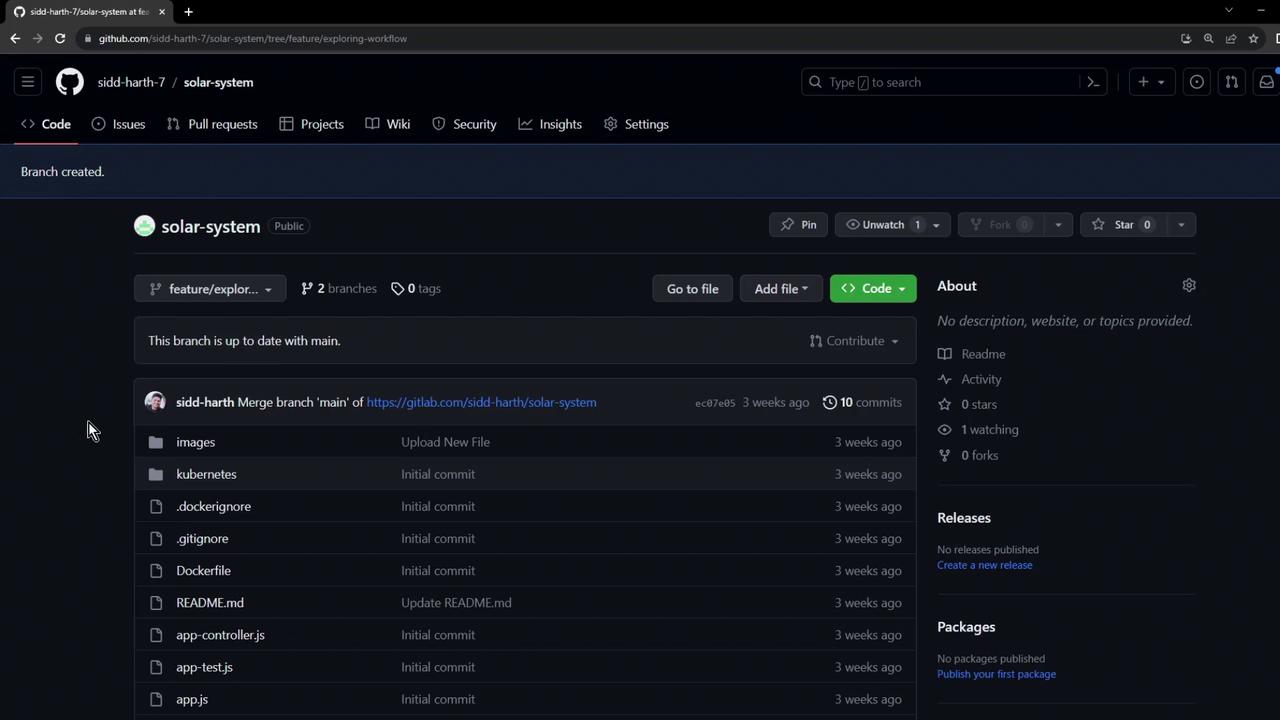
Task: Click the kubernetes folder icon
Action: coord(156,474)
